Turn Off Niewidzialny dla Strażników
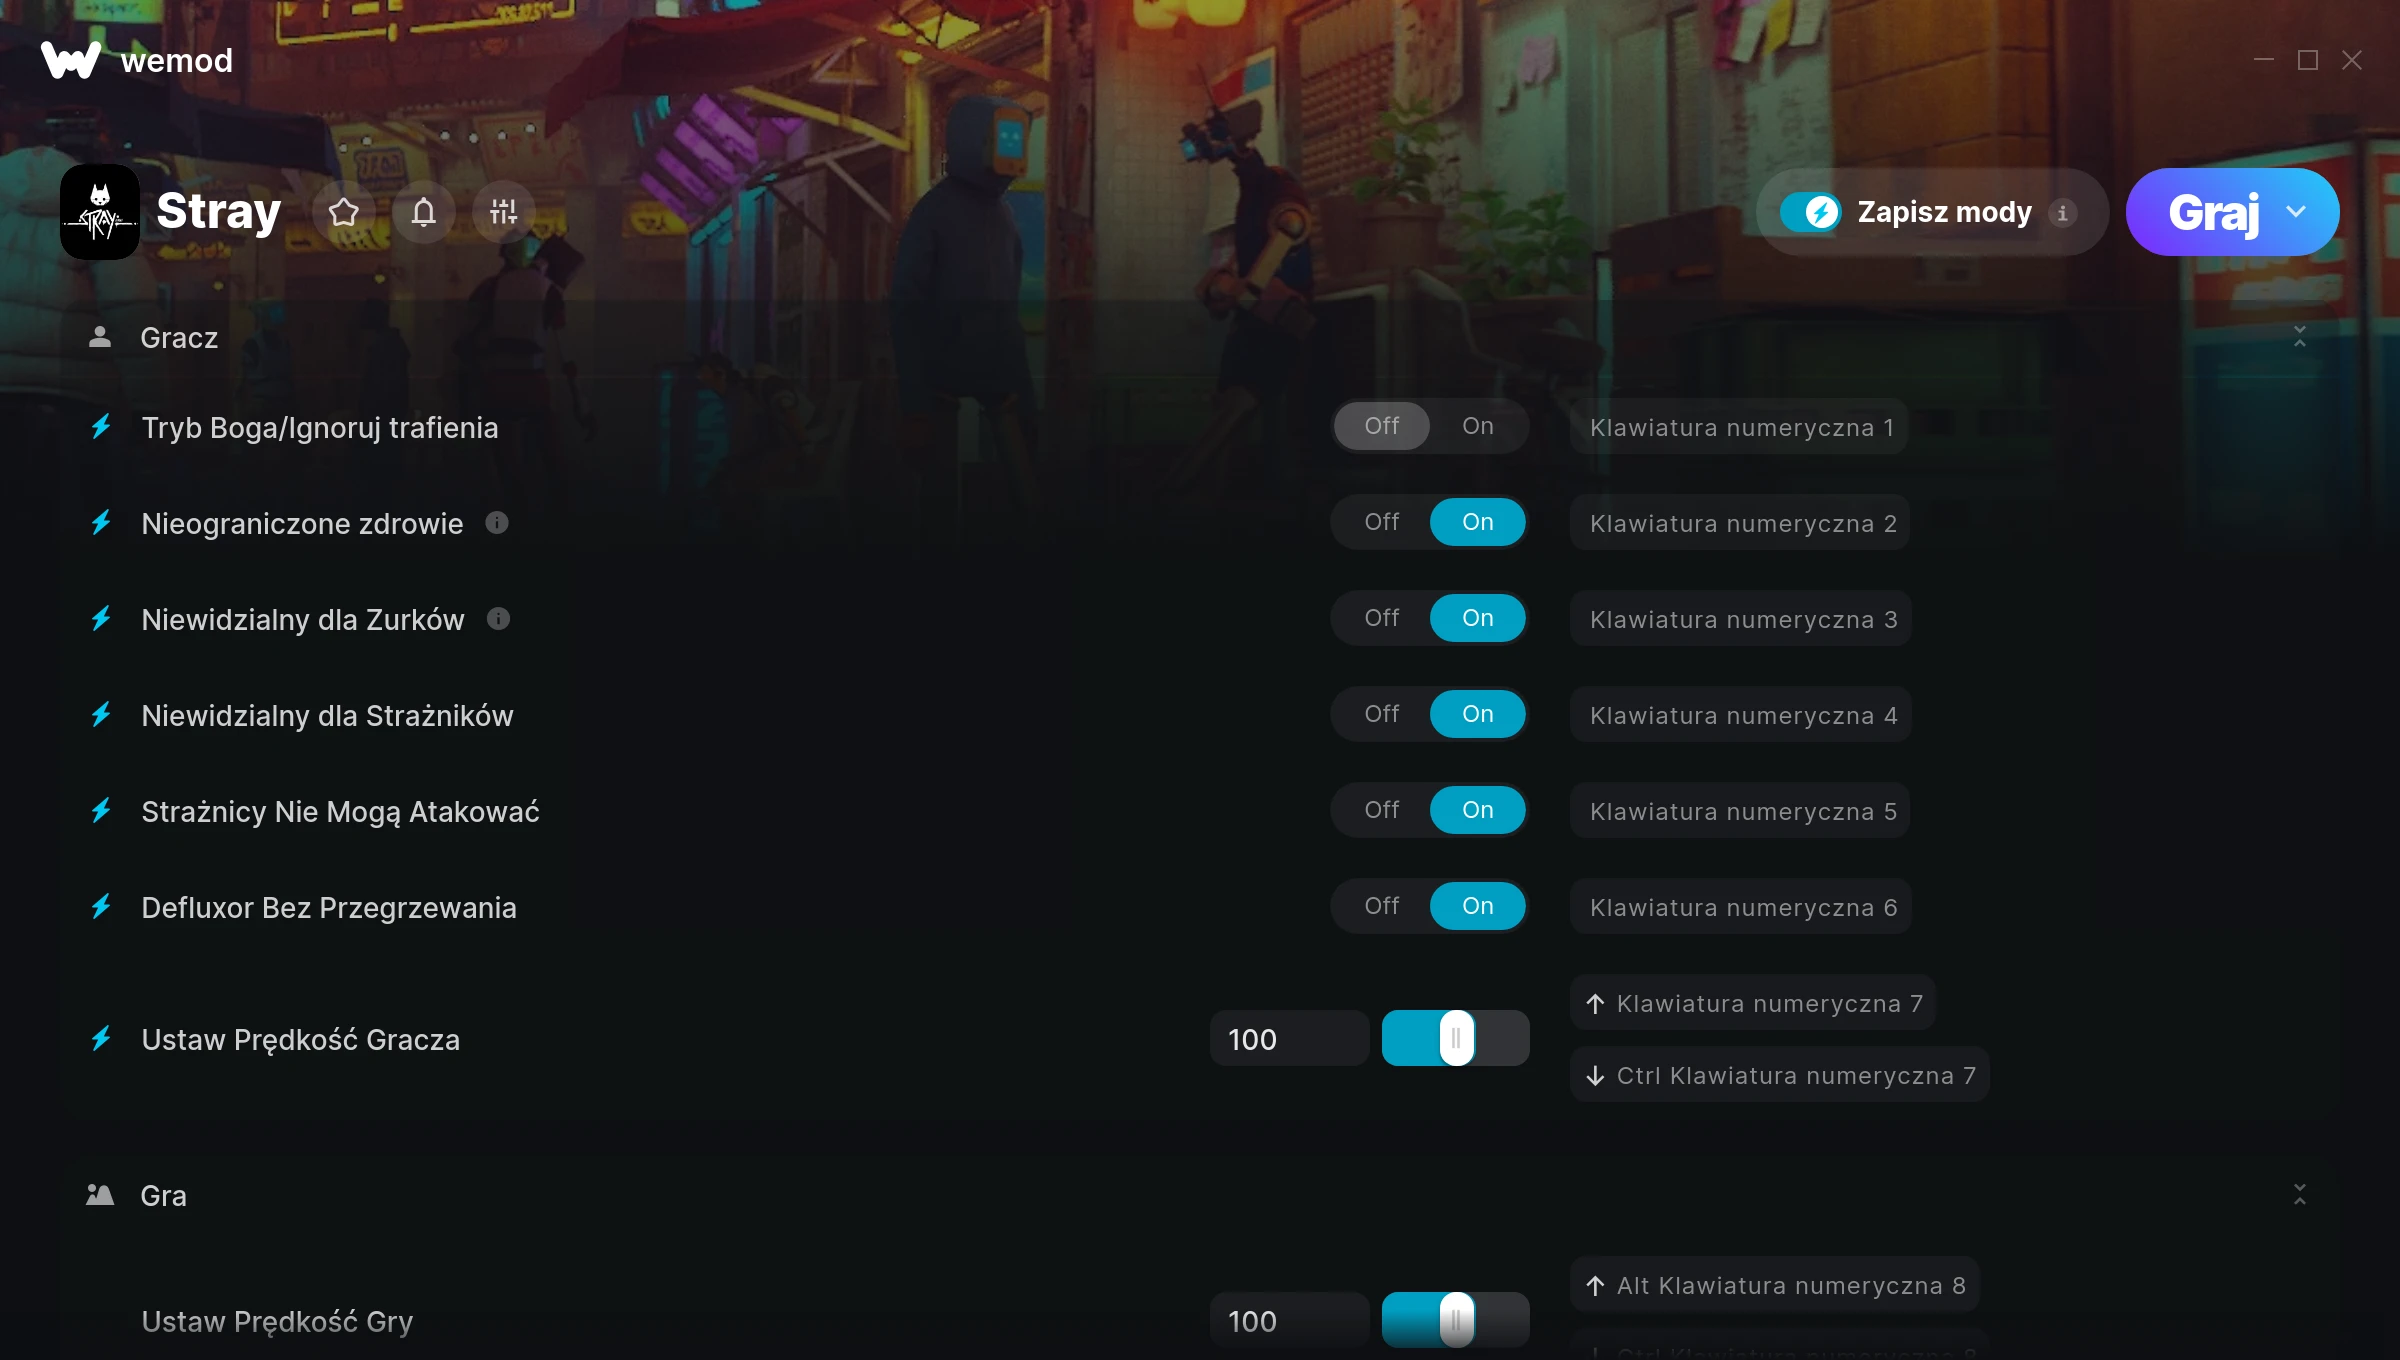Image resolution: width=2400 pixels, height=1360 pixels. click(1382, 714)
